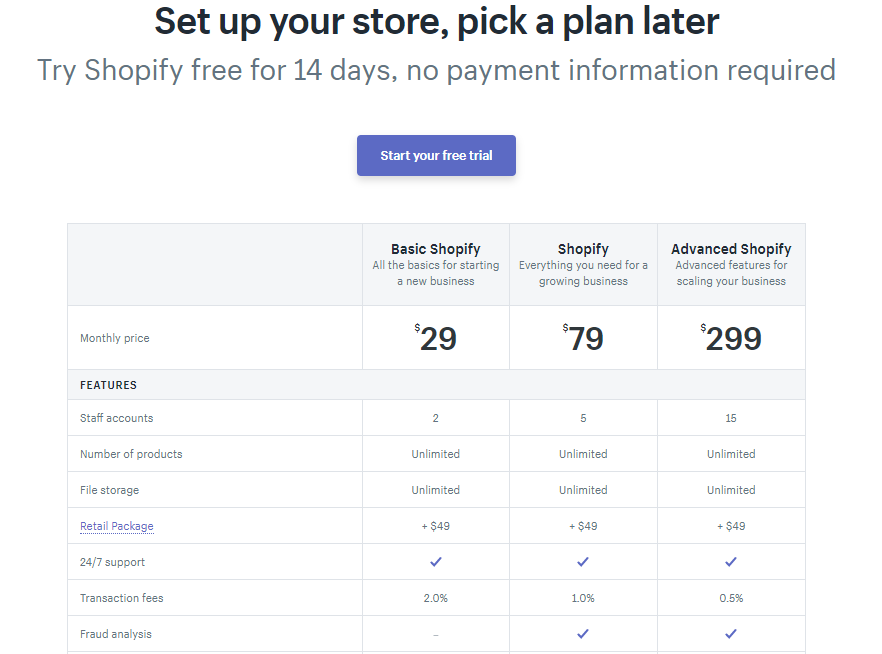The image size is (882, 654).
Task: Click 'Advanced features for scaling your business'
Action: [731, 273]
